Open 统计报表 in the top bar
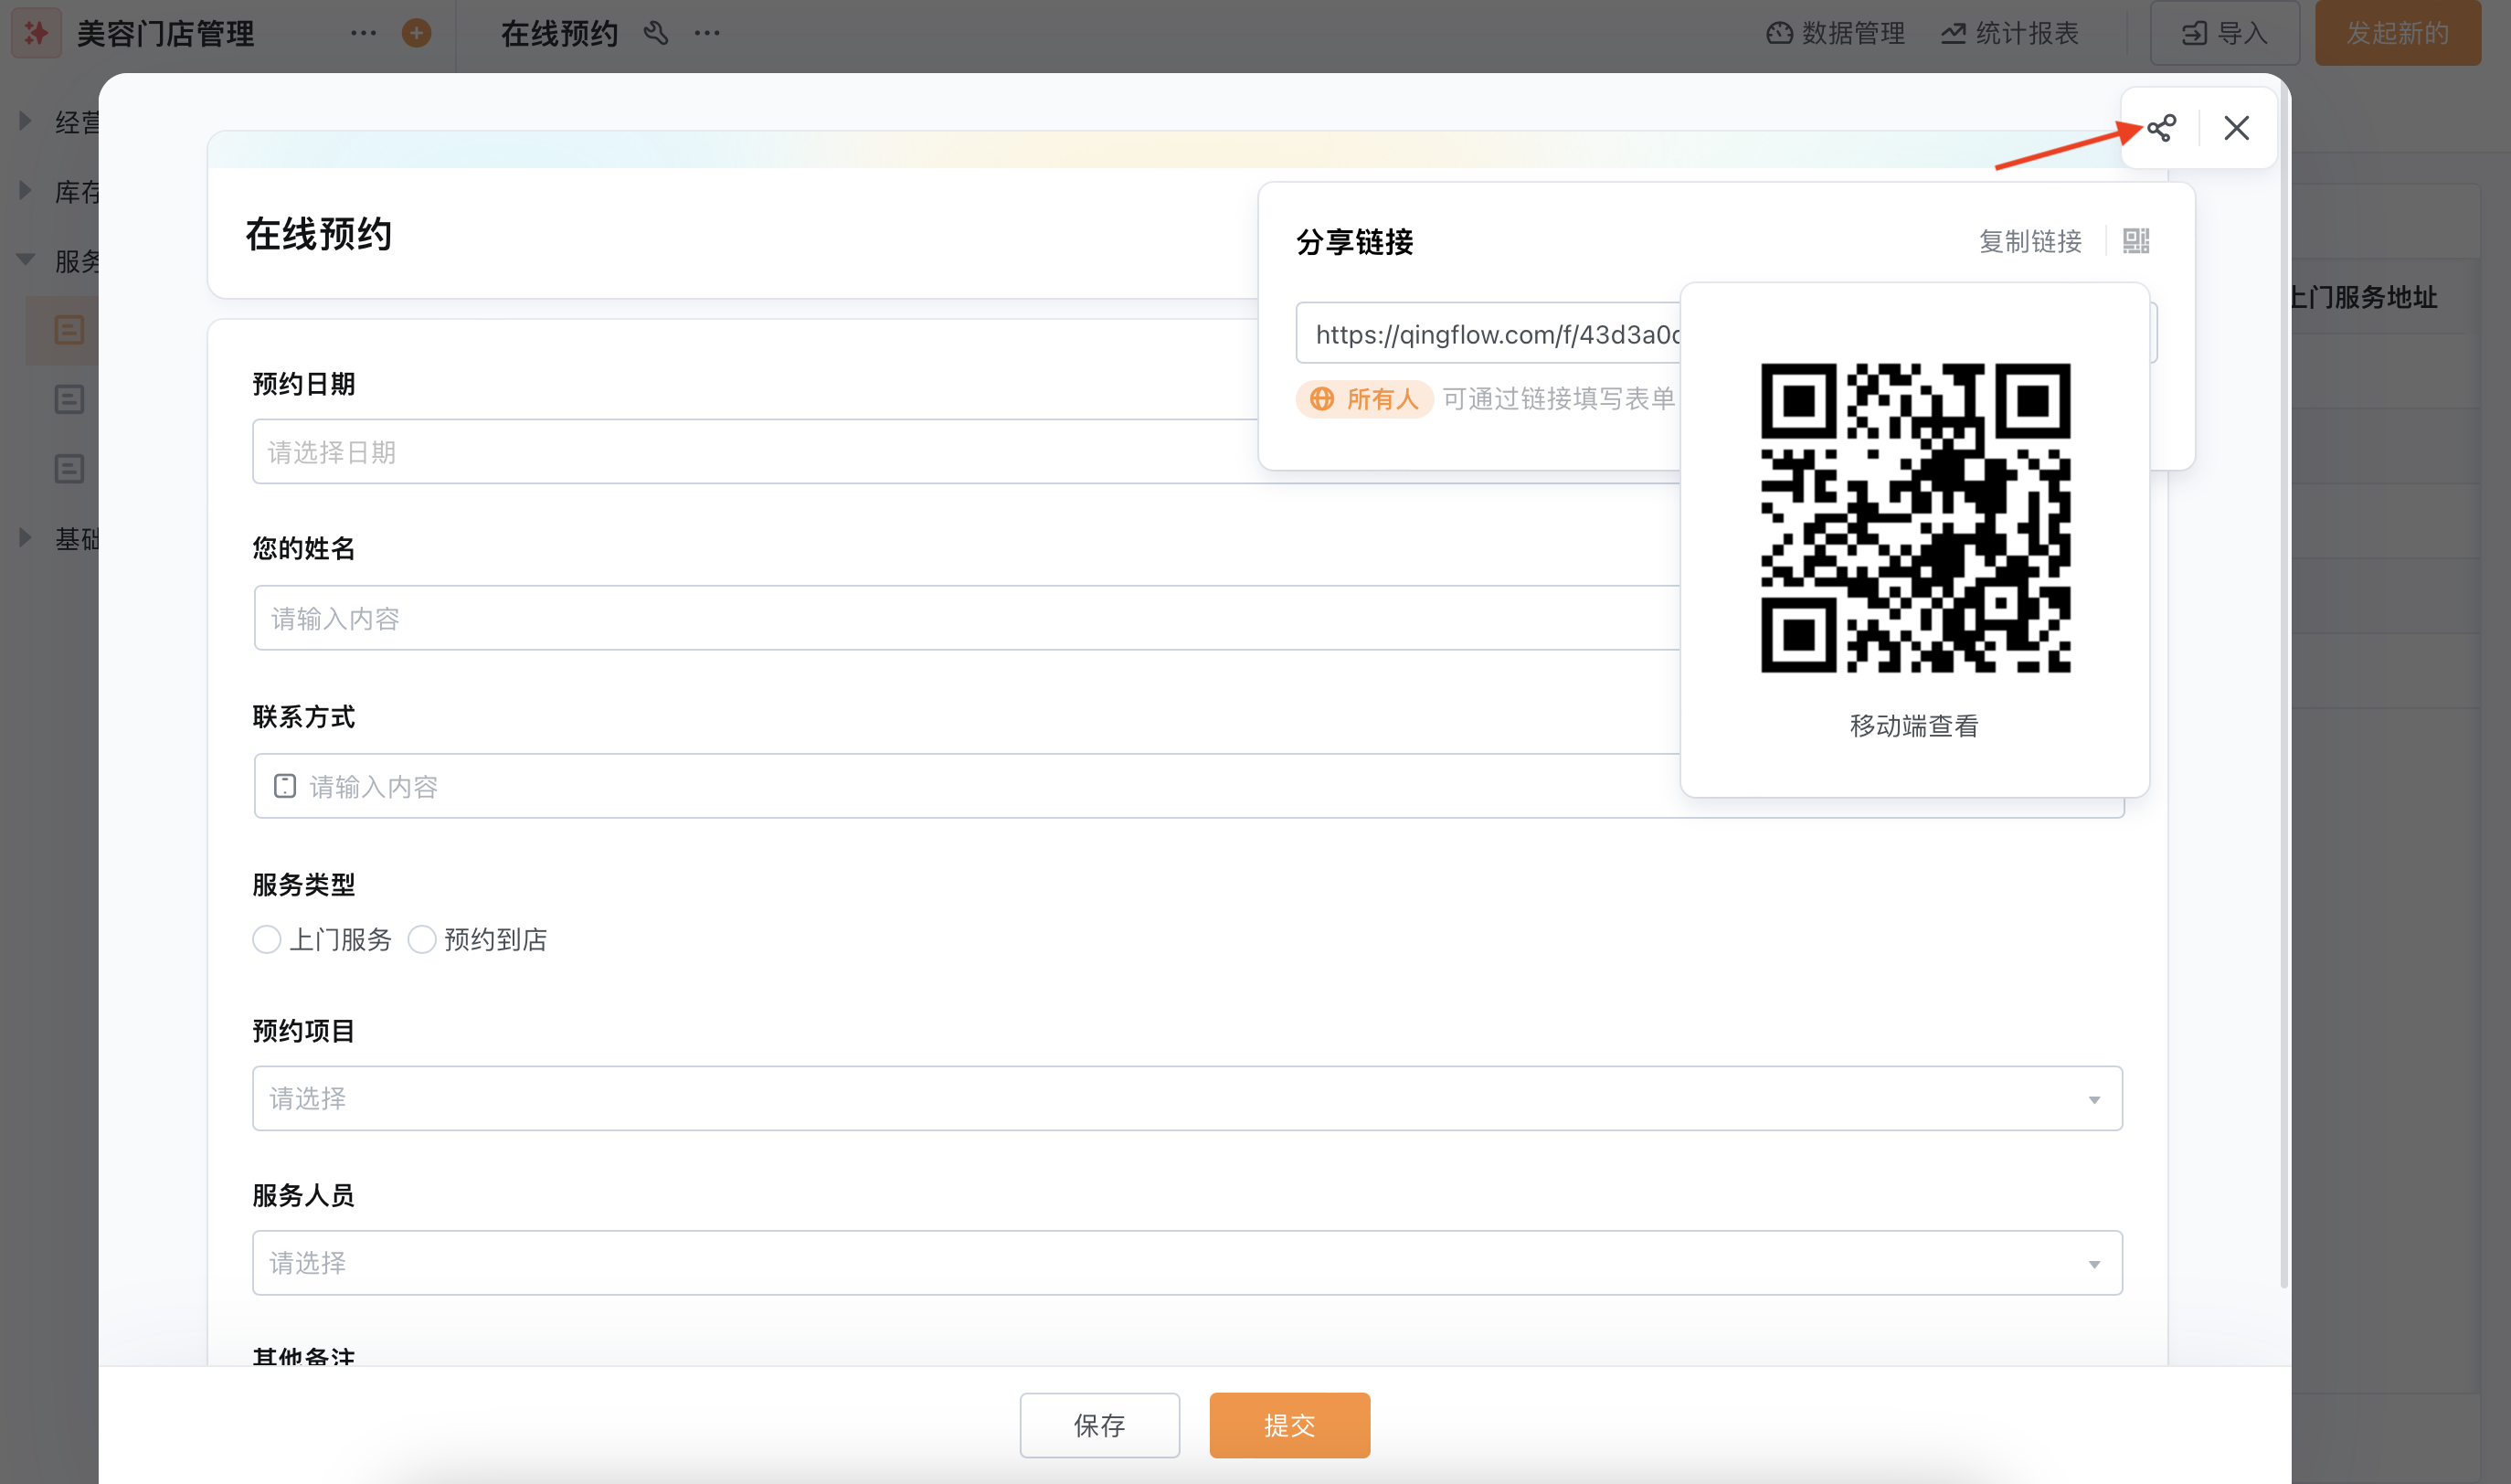The image size is (2511, 1484). click(x=2010, y=33)
